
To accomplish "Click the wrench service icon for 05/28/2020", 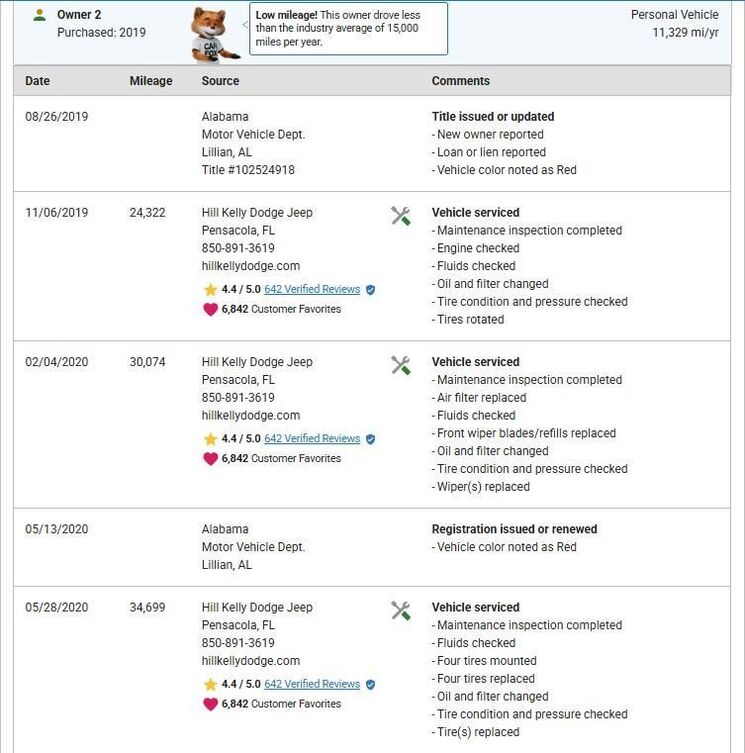I will (401, 610).
